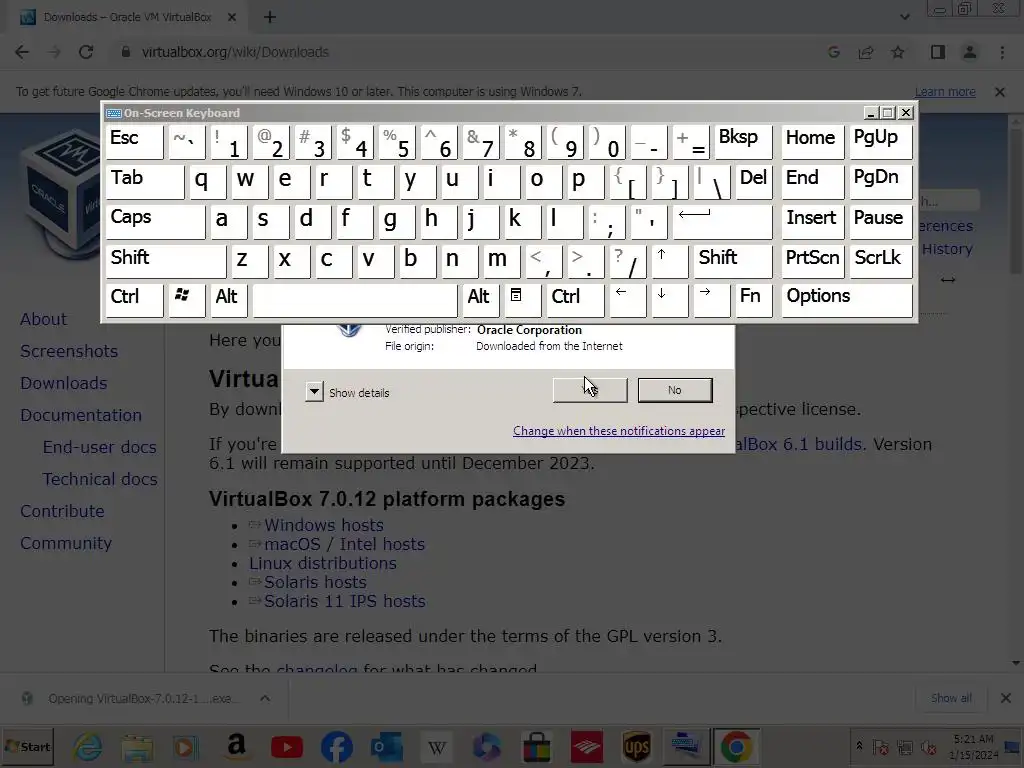Reload the VirtualBox downloads page
The height and width of the screenshot is (768, 1024).
click(86, 52)
